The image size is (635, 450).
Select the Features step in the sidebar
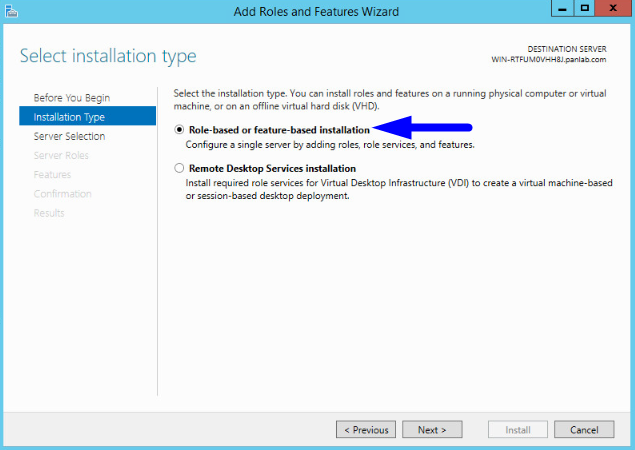52,174
